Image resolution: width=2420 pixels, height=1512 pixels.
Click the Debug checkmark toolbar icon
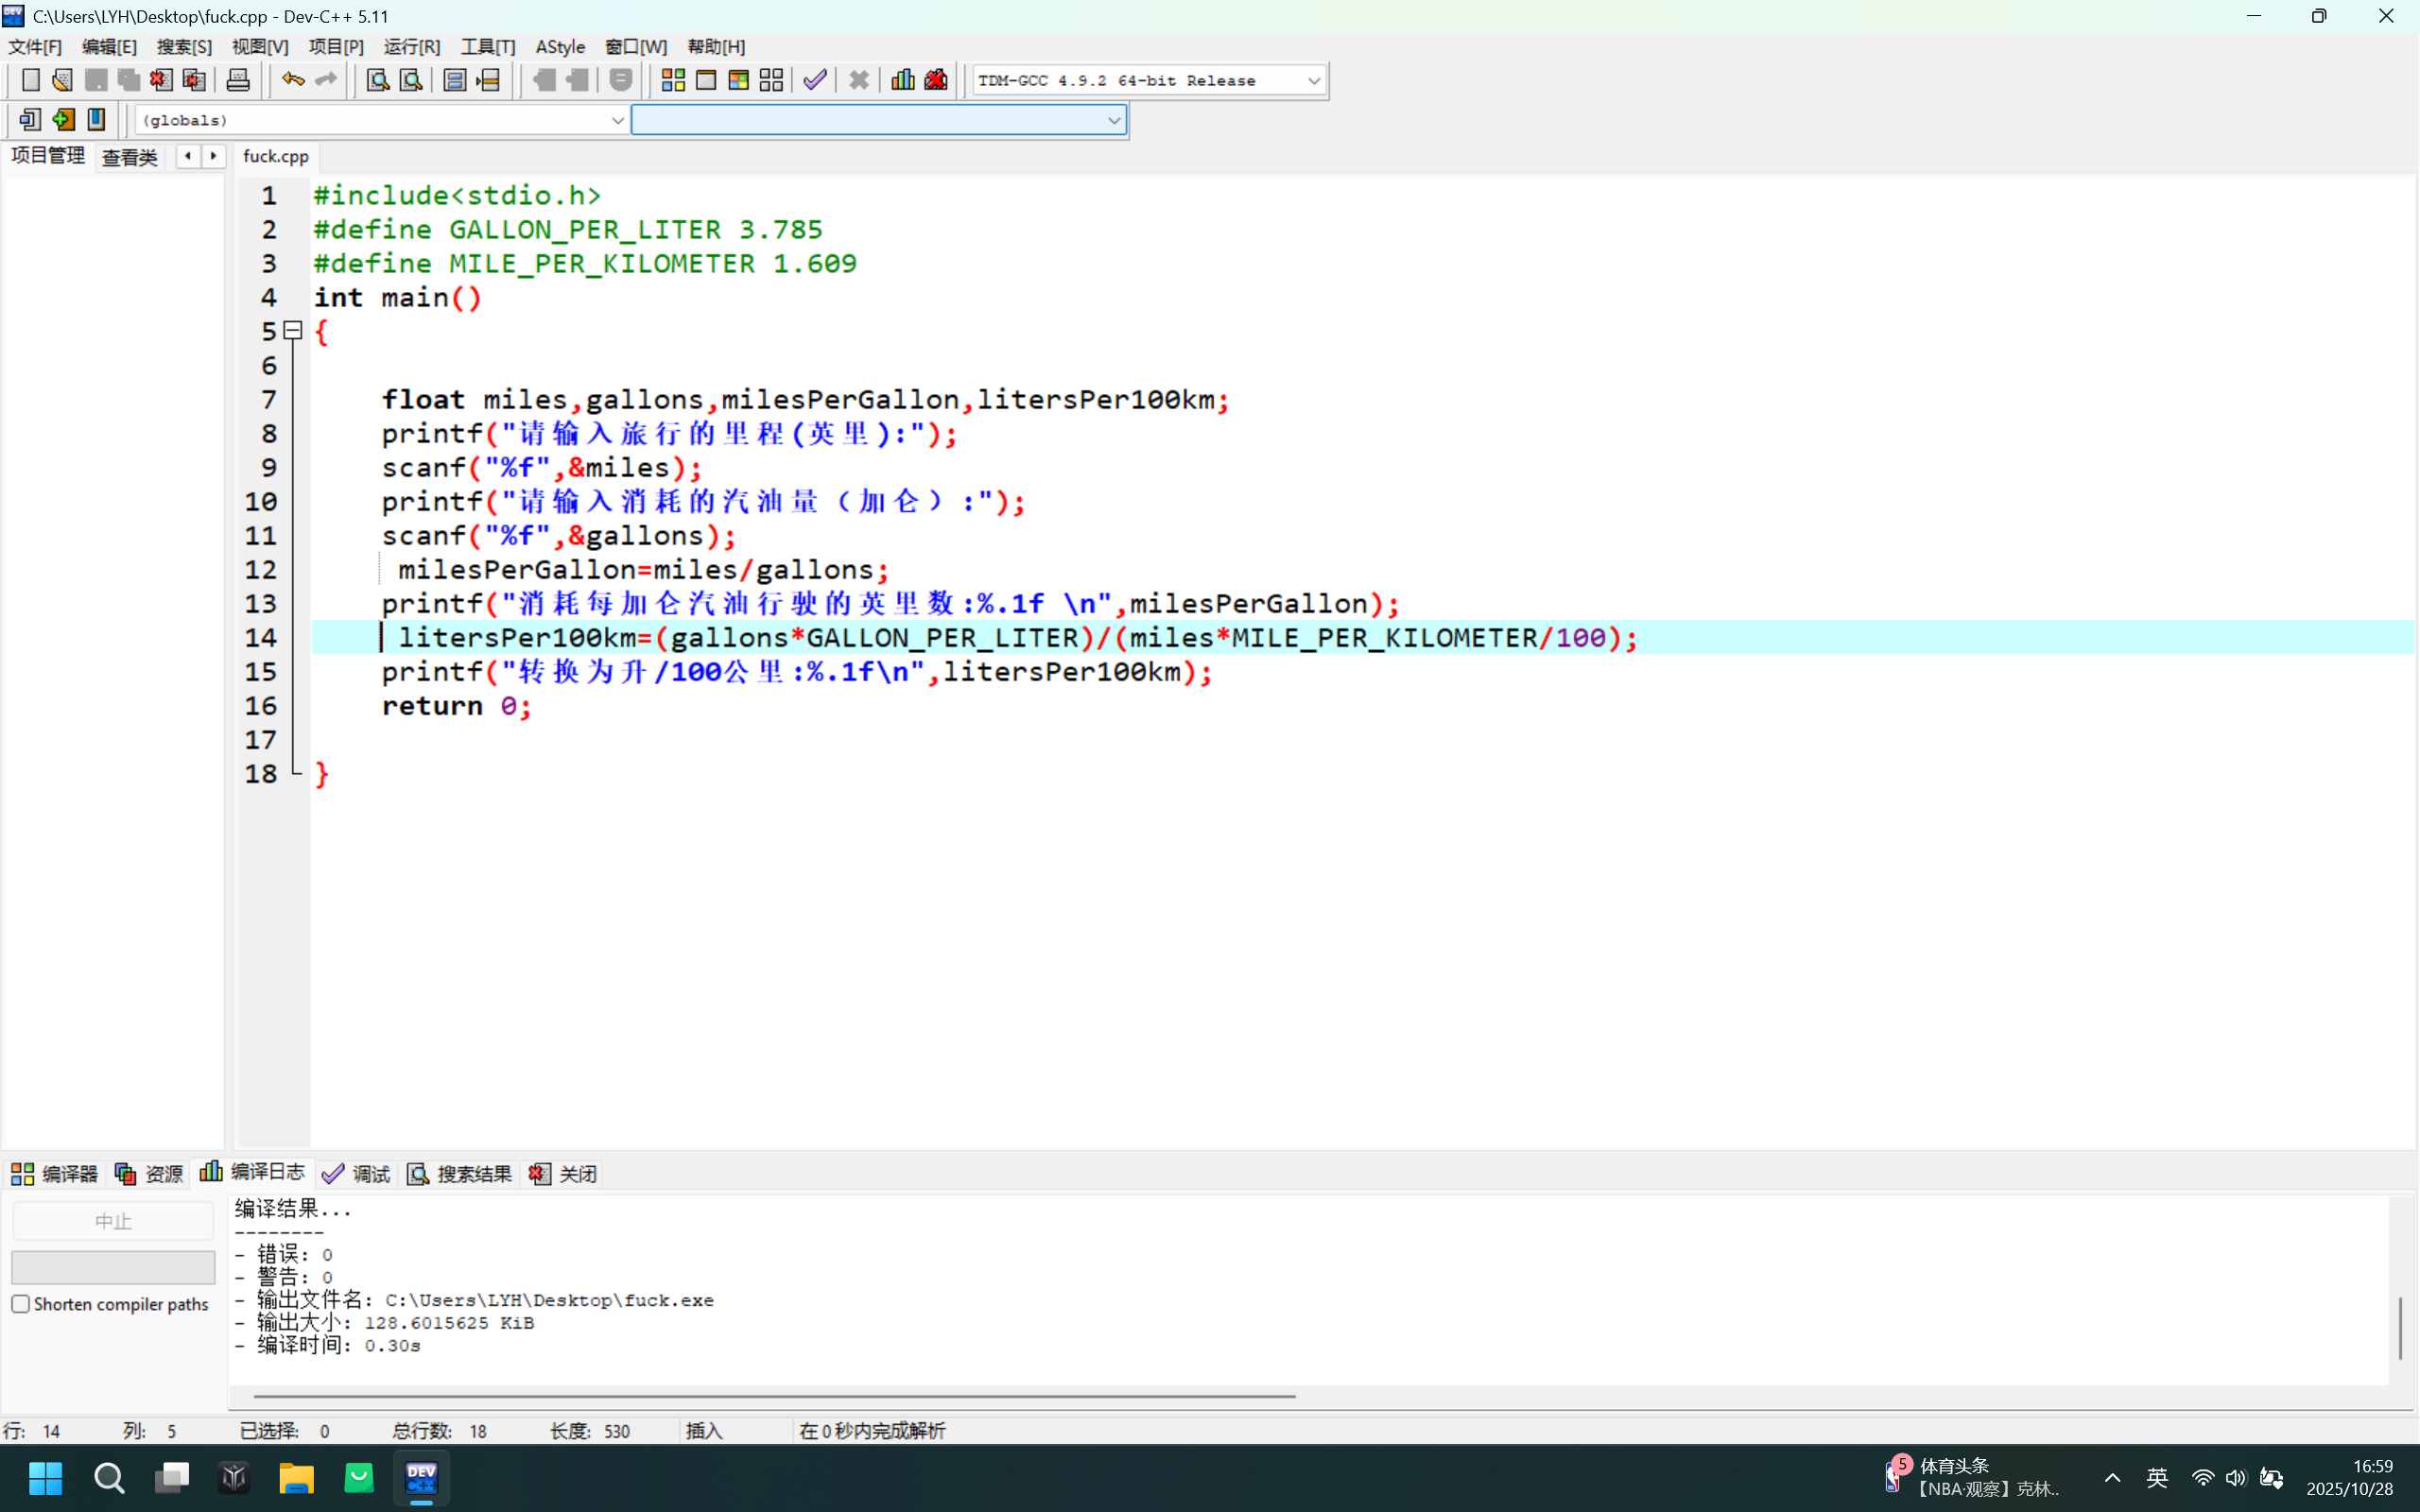(815, 80)
